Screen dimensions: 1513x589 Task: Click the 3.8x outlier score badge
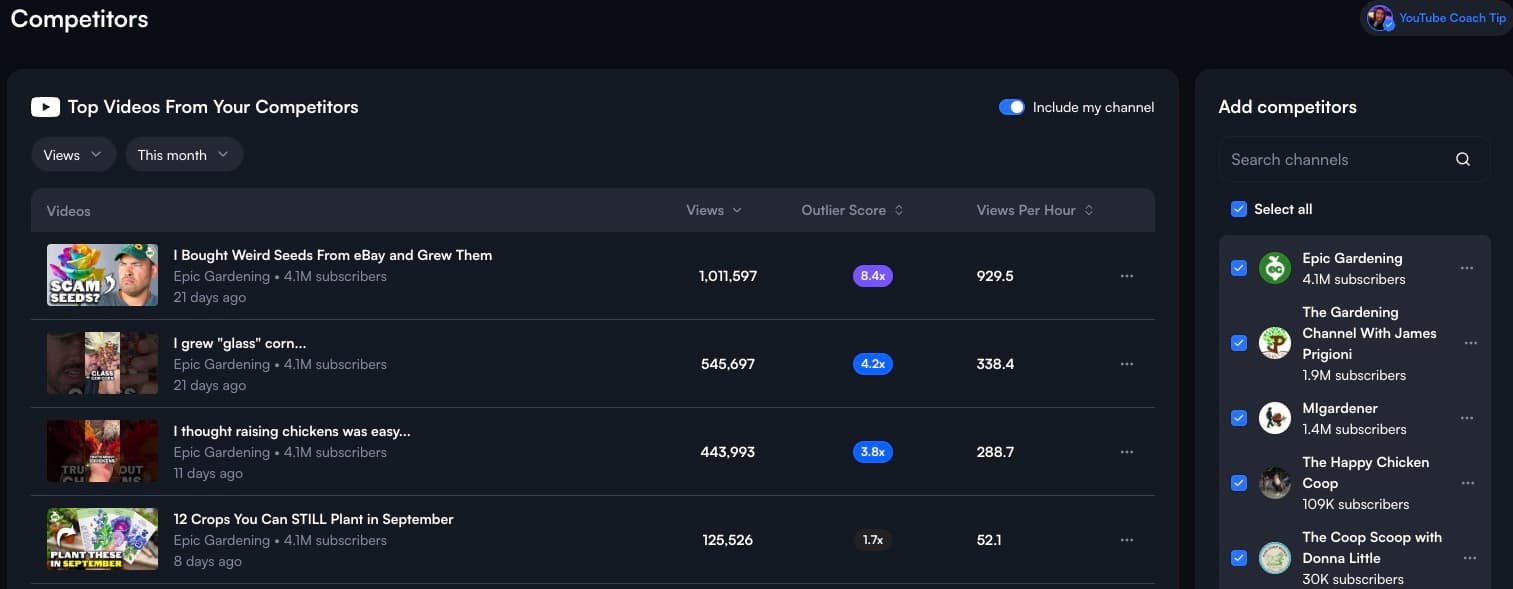tap(873, 452)
